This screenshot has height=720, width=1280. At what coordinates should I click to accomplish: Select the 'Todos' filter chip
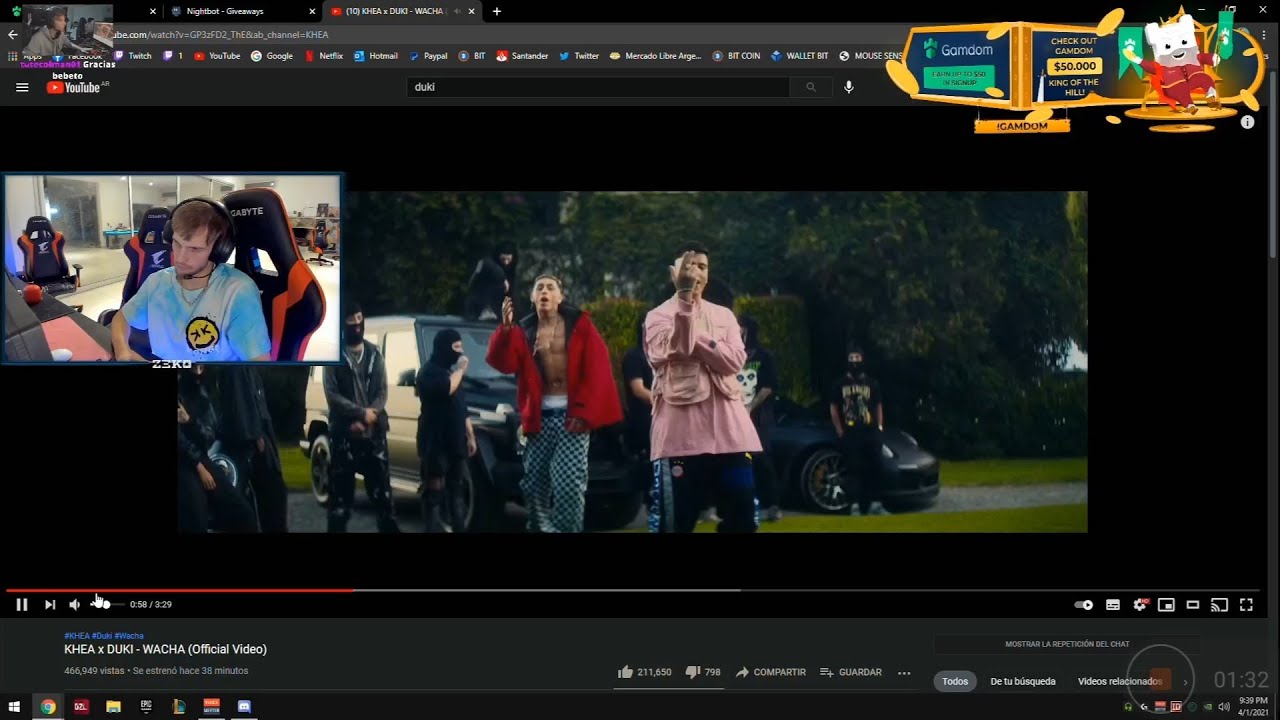tap(955, 681)
